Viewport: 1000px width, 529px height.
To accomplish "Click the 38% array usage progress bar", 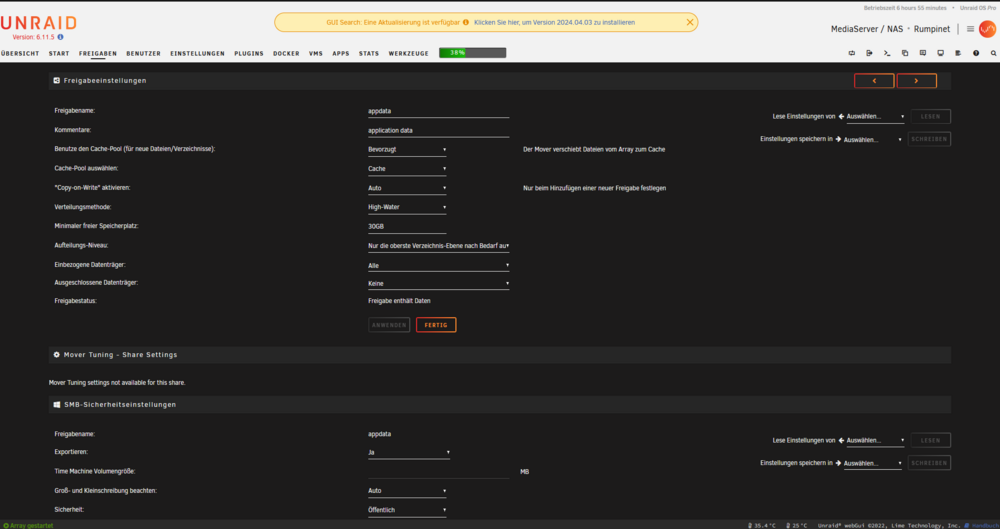I will coord(473,53).
